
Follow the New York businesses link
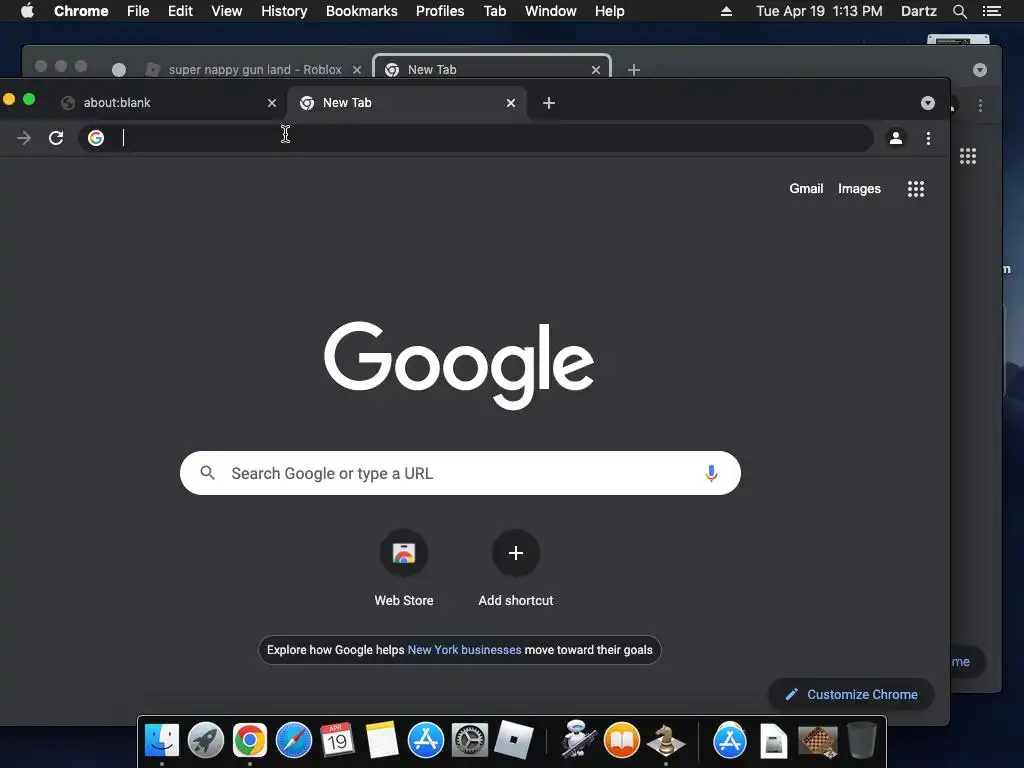pos(464,650)
